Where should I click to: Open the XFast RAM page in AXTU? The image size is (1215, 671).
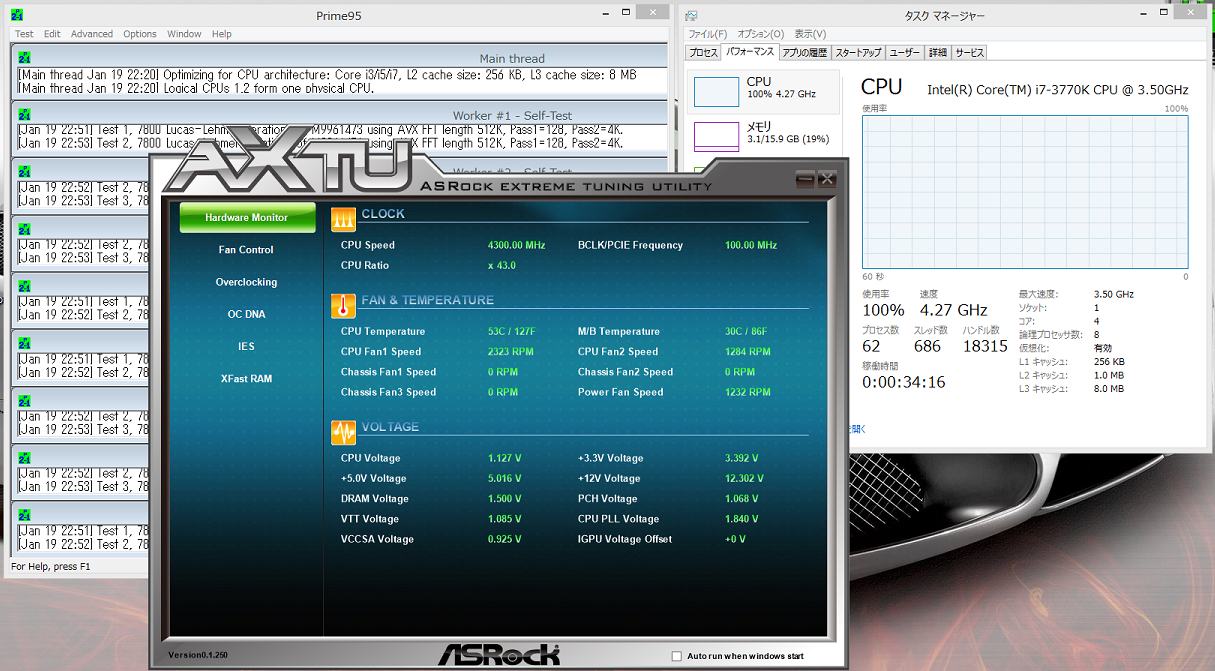[247, 379]
